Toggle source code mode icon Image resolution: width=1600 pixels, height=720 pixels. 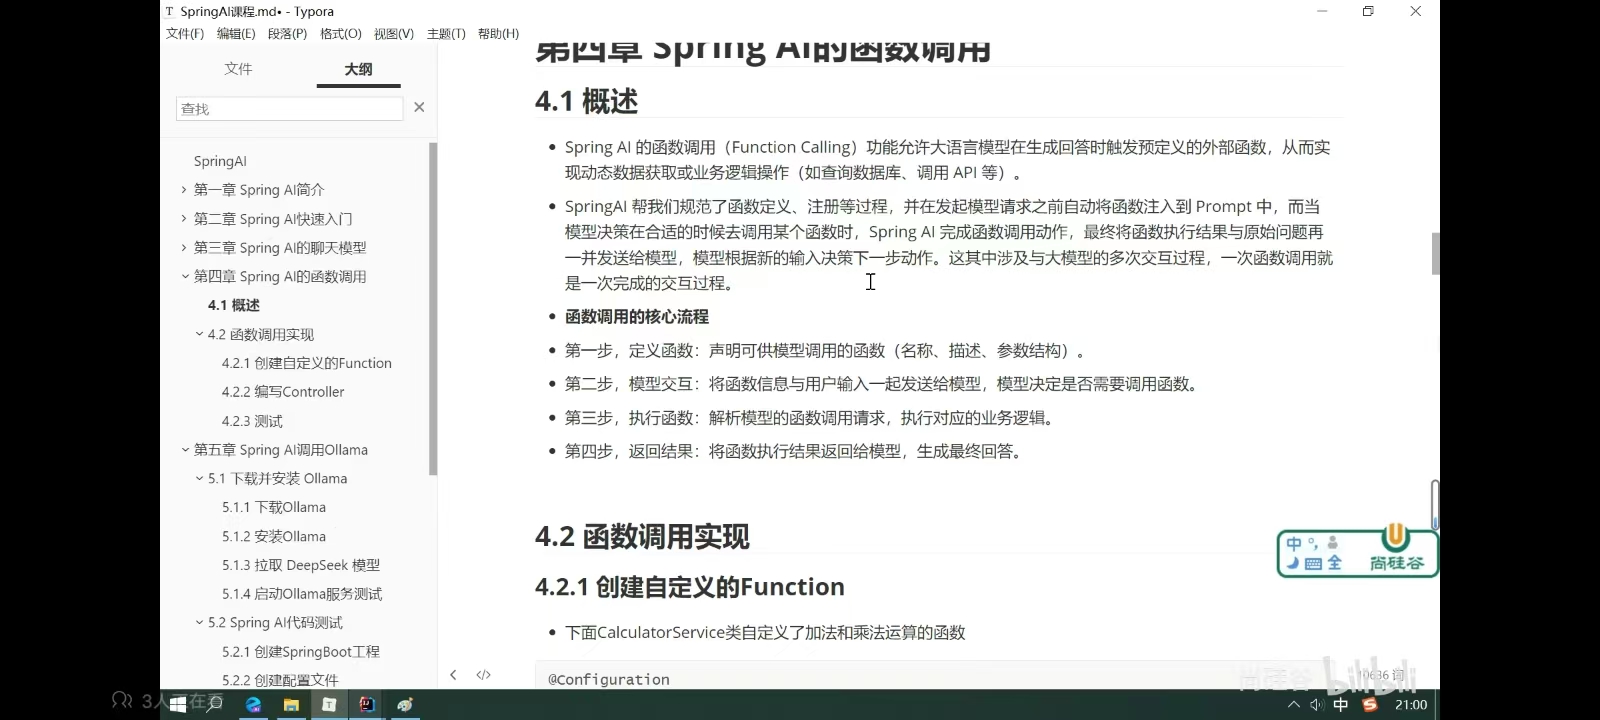coord(484,675)
